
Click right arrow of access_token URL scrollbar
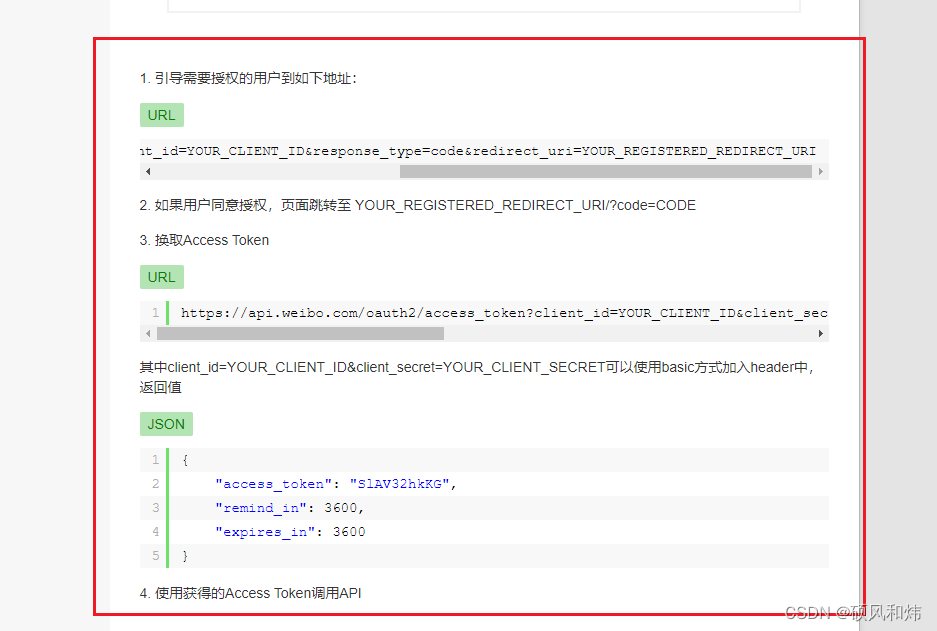(820, 333)
